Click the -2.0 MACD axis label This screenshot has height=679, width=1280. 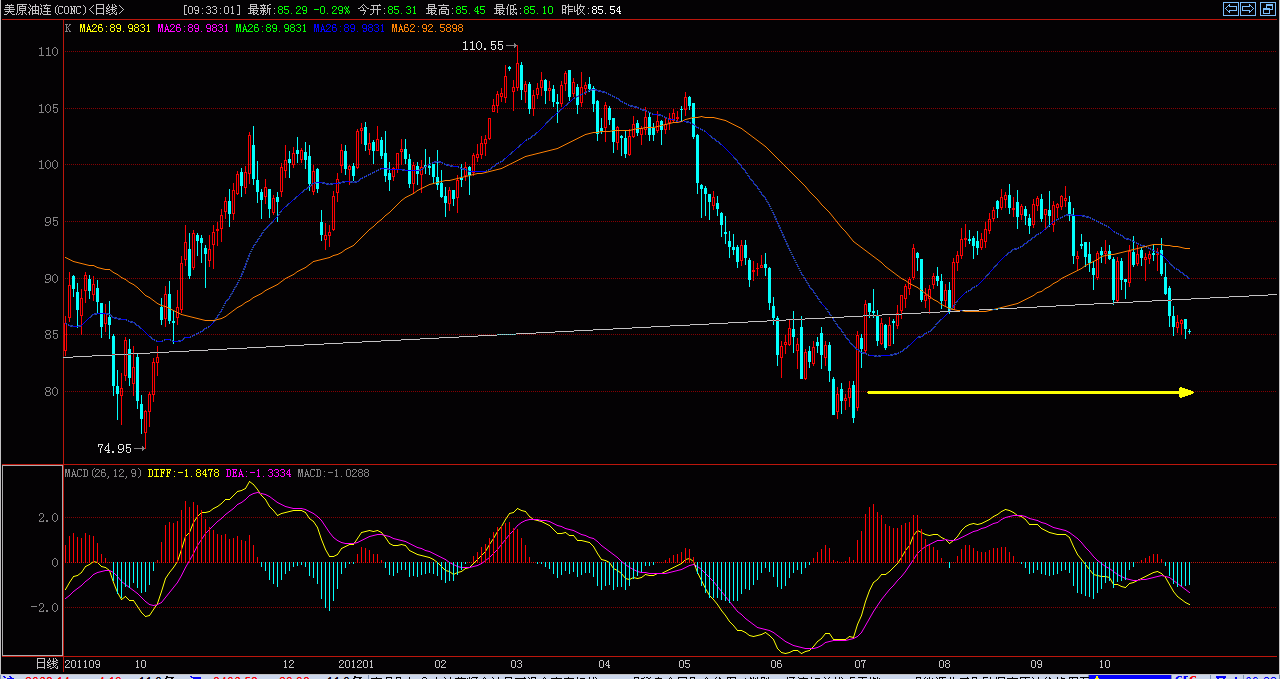click(x=46, y=607)
